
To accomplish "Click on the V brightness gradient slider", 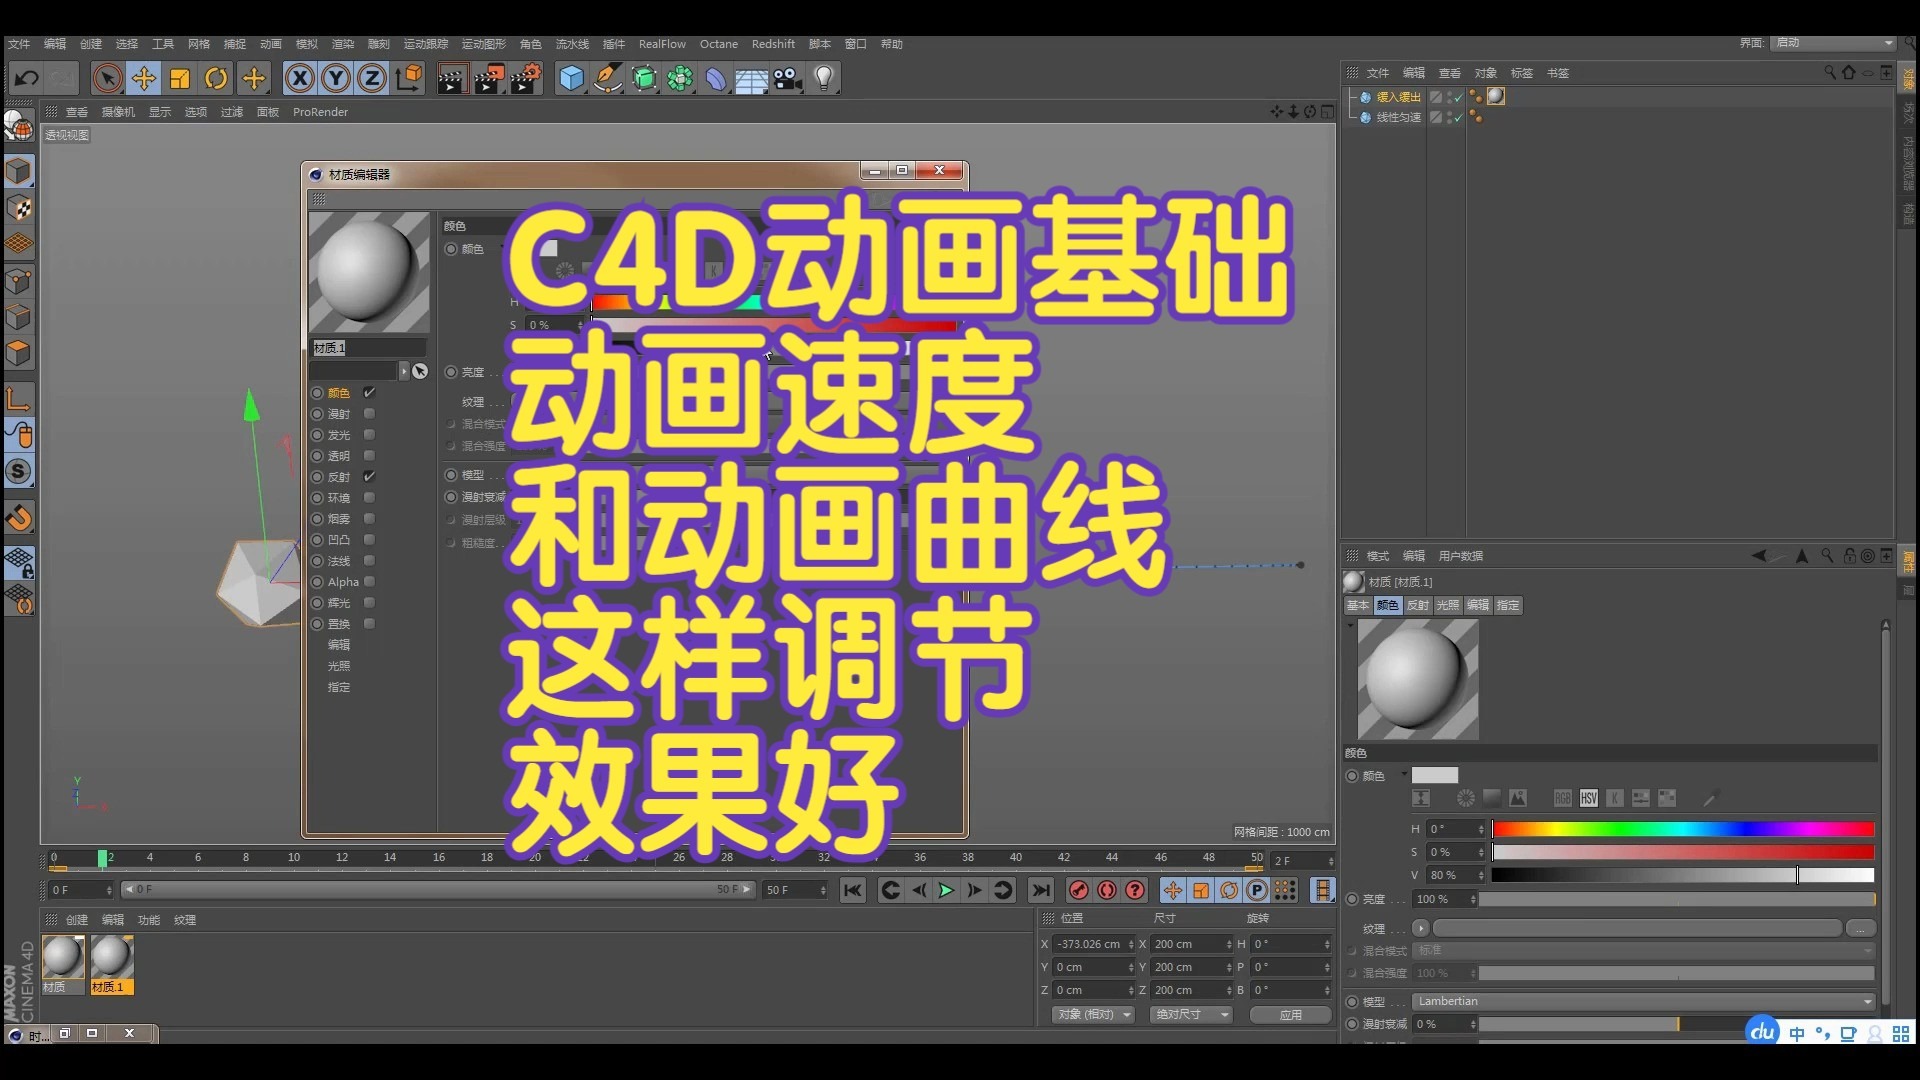I will point(1683,875).
